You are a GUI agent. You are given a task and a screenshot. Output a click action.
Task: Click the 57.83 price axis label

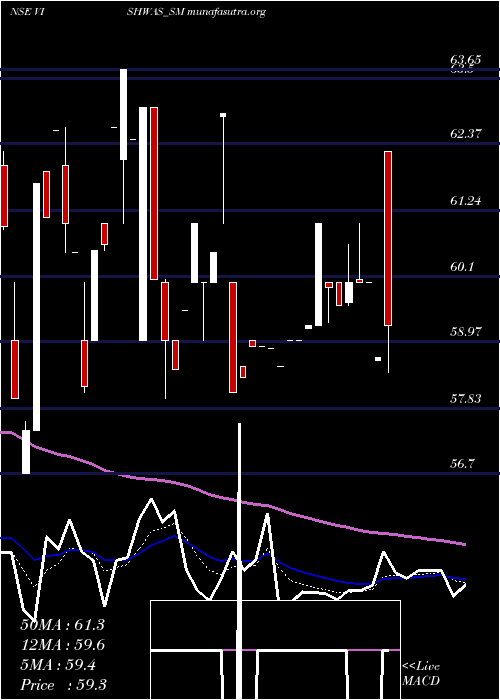click(465, 398)
